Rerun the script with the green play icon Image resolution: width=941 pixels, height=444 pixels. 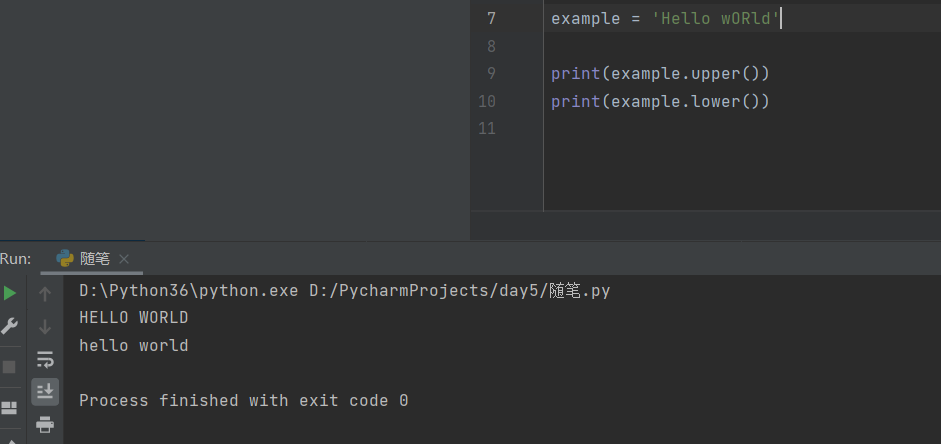pyautogui.click(x=10, y=293)
